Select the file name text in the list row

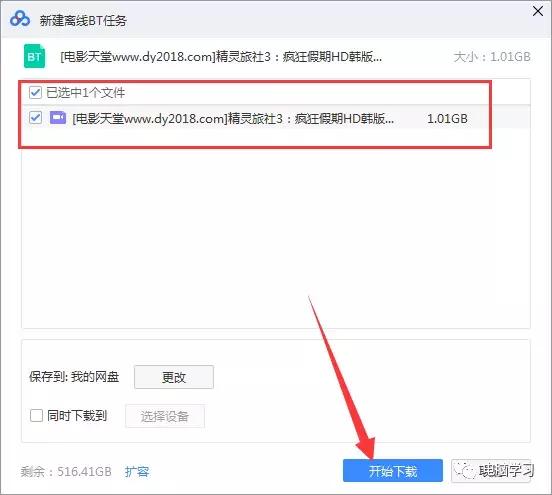[233, 118]
